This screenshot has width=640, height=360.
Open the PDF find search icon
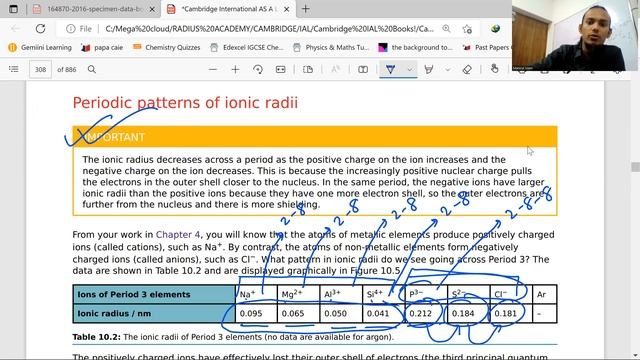pyautogui.click(x=92, y=69)
